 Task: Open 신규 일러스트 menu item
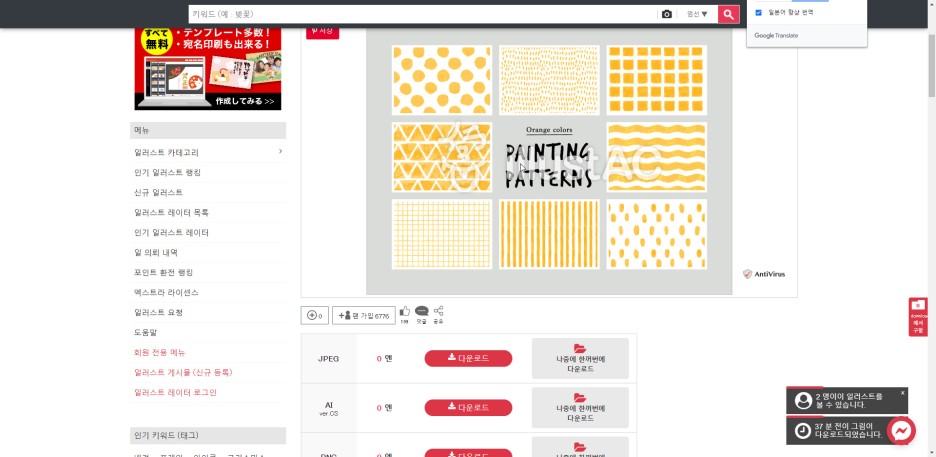click(x=159, y=193)
